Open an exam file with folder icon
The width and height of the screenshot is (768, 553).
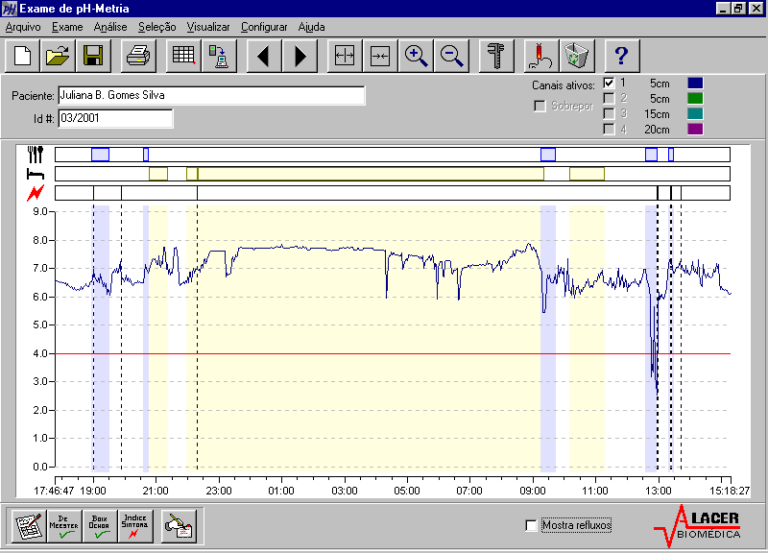58,56
